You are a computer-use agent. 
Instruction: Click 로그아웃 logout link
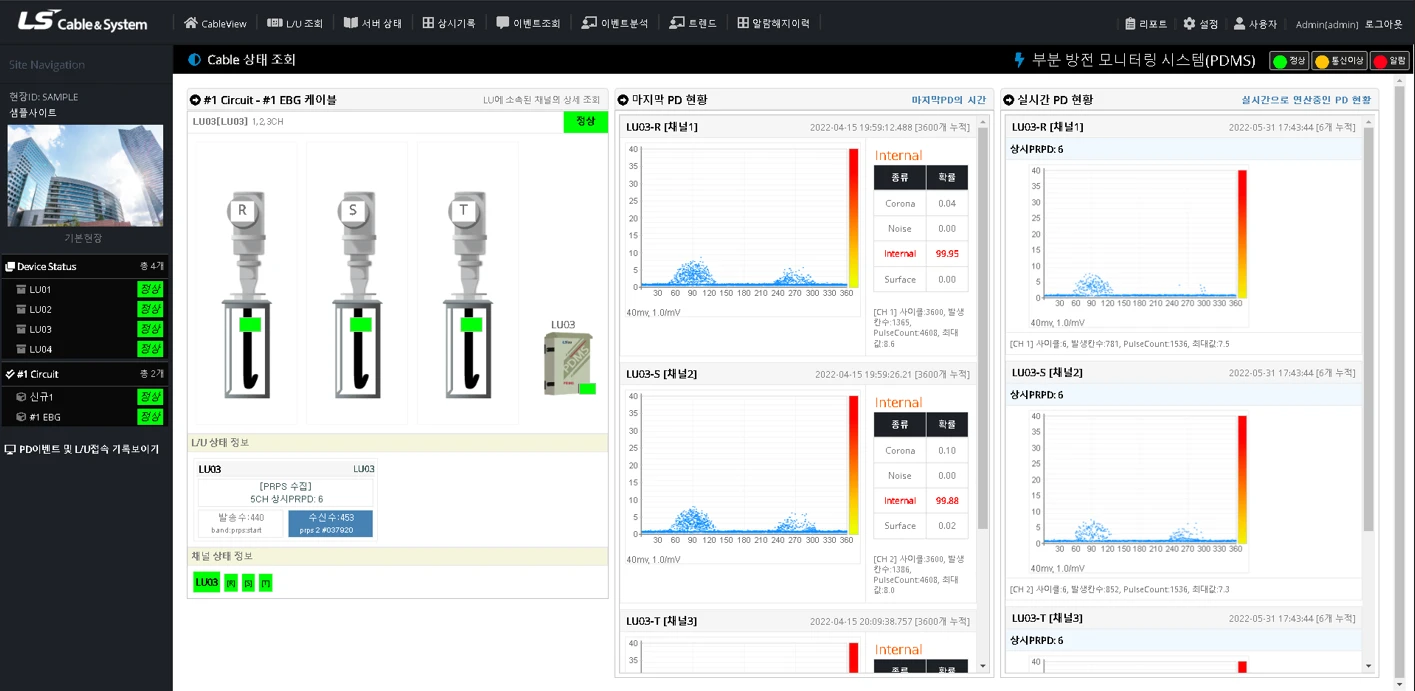[1384, 24]
